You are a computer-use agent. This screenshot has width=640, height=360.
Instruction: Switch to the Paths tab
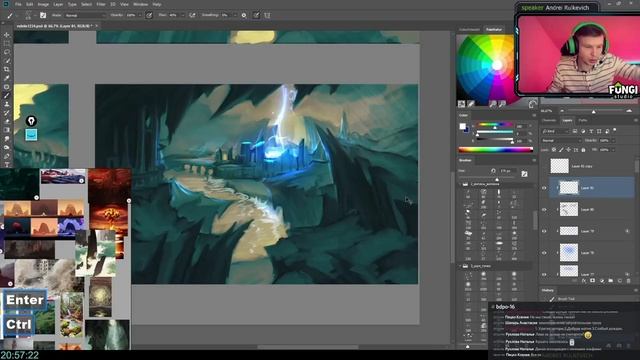click(583, 120)
